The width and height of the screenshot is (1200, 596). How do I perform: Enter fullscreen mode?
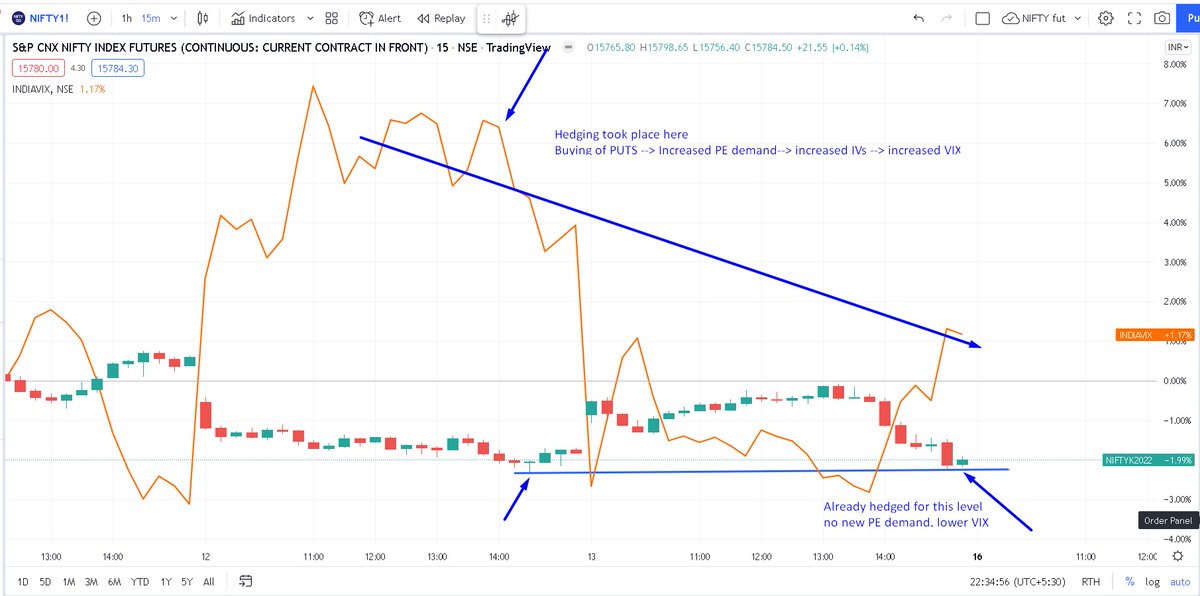(x=1134, y=18)
